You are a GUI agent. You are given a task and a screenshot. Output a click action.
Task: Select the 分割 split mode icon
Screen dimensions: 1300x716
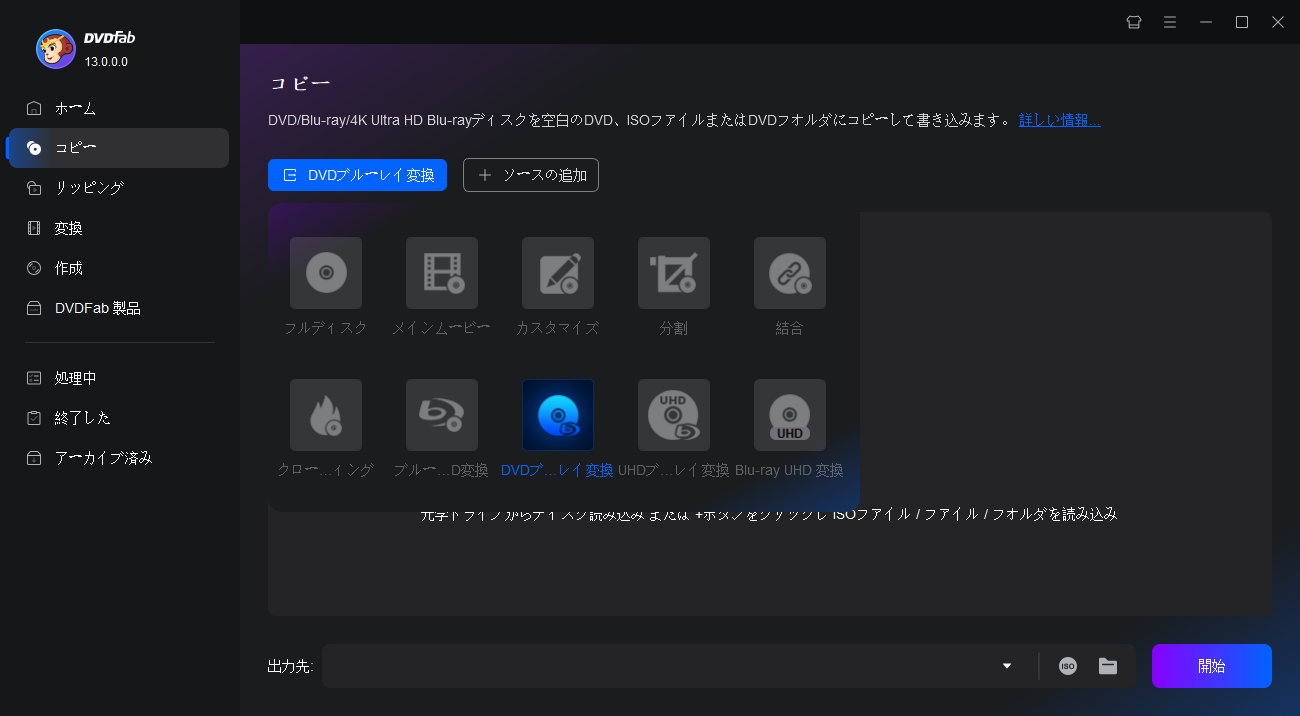click(x=674, y=273)
